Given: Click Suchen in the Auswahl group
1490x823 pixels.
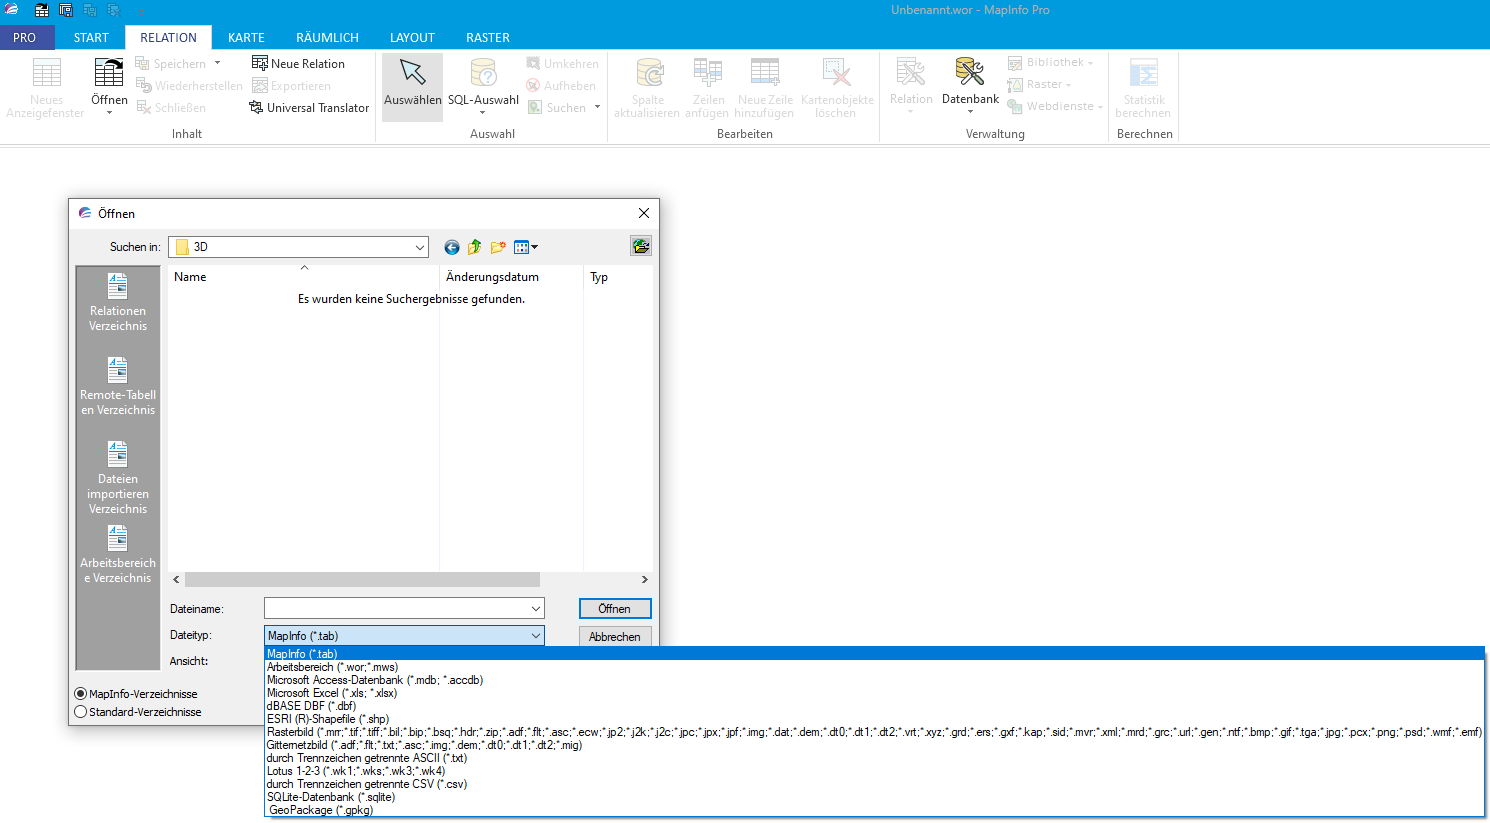Looking at the screenshot, I should (x=557, y=107).
